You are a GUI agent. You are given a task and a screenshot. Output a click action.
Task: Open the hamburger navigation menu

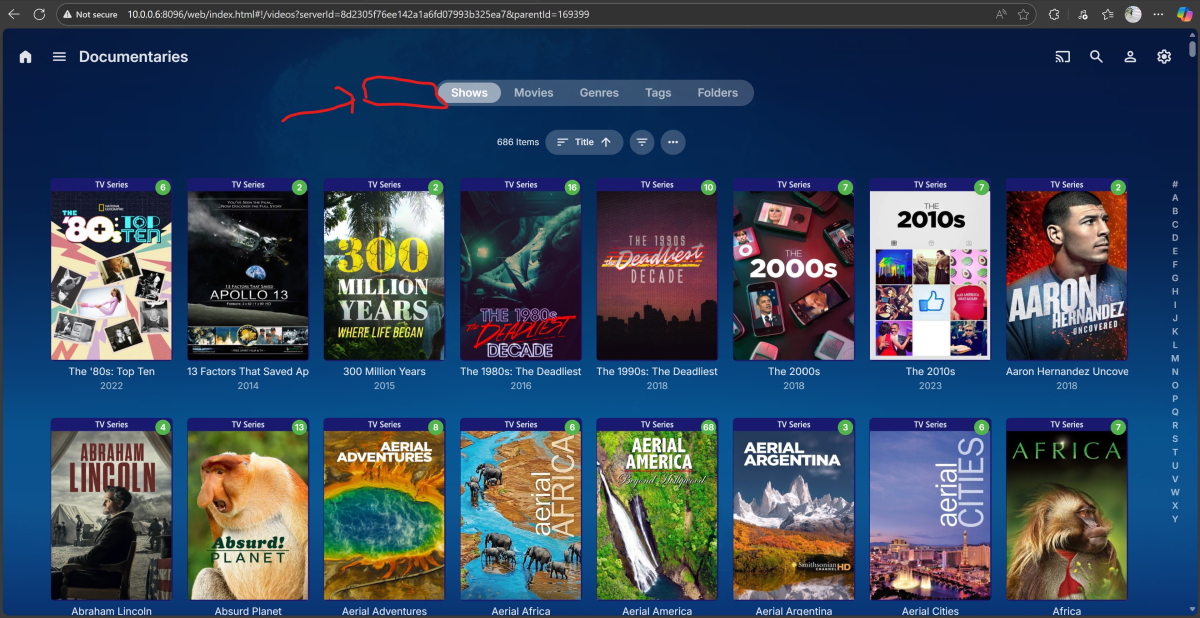pos(59,57)
